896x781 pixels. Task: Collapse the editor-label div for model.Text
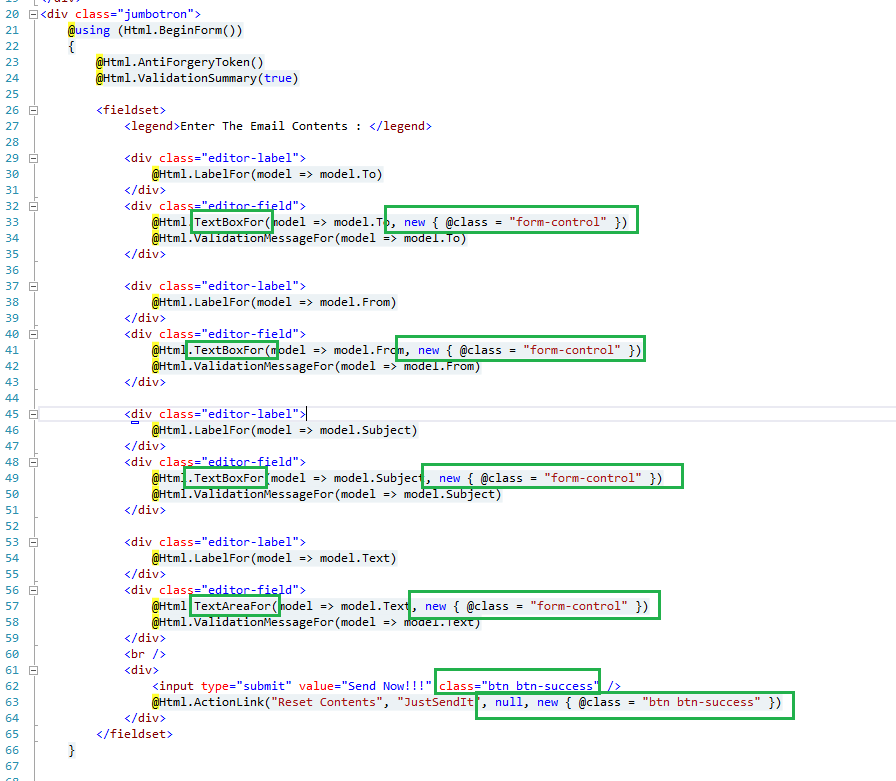[x=33, y=542]
